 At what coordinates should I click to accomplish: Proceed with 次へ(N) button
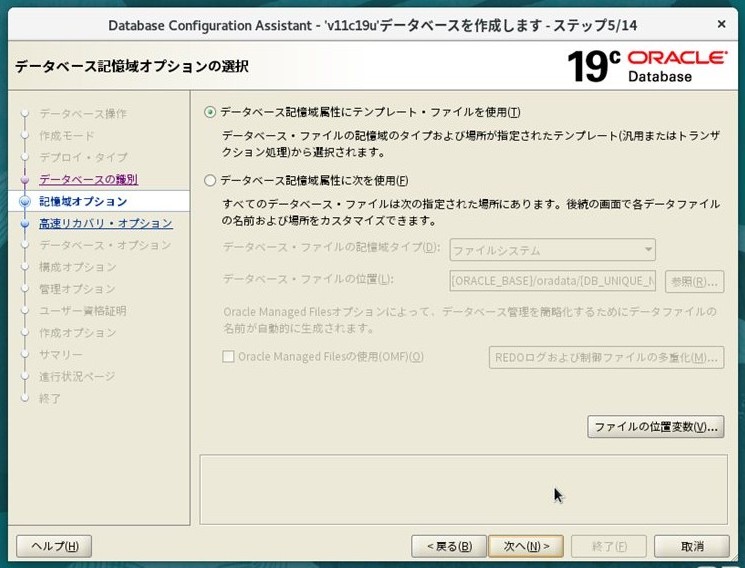coord(526,546)
